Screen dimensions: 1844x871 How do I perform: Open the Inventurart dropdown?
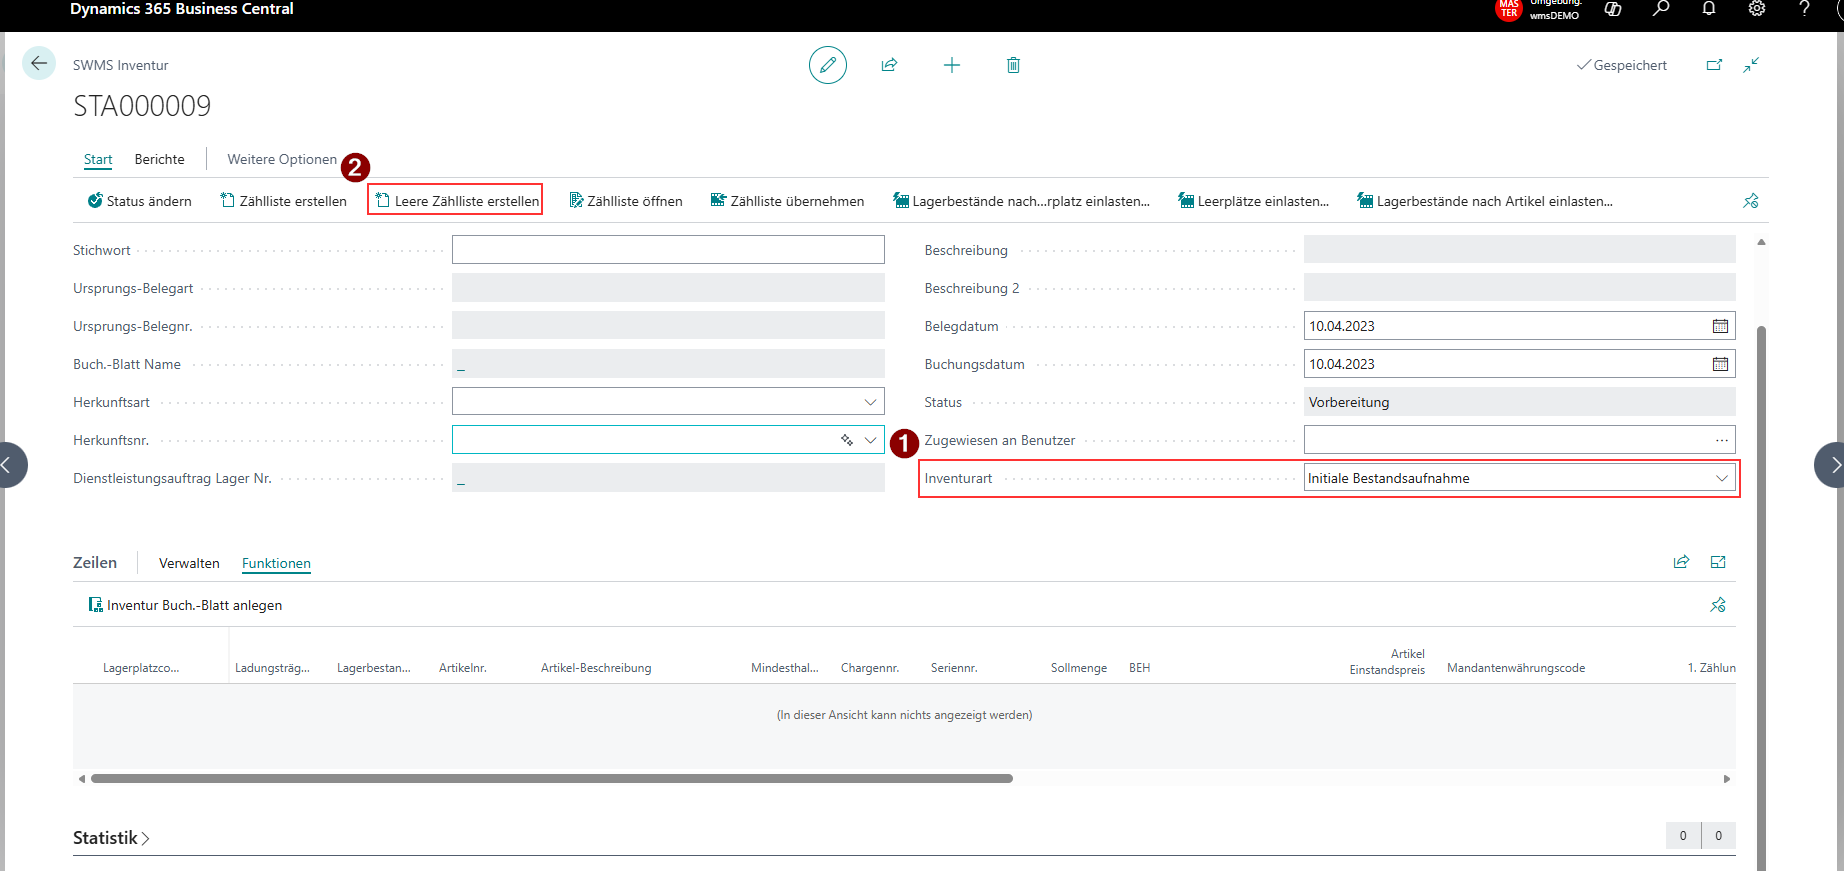coord(1721,478)
